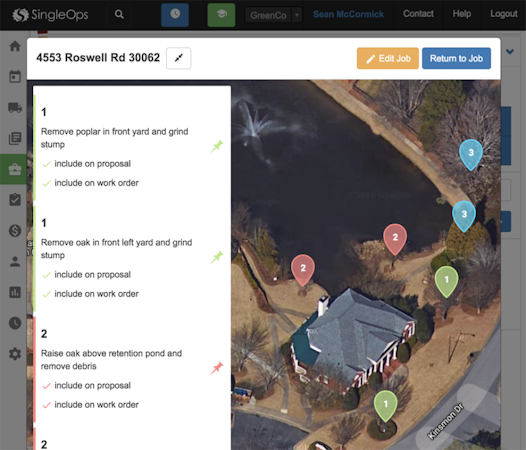526x450 pixels.
Task: Open the Help menu item
Action: pyautogui.click(x=462, y=14)
